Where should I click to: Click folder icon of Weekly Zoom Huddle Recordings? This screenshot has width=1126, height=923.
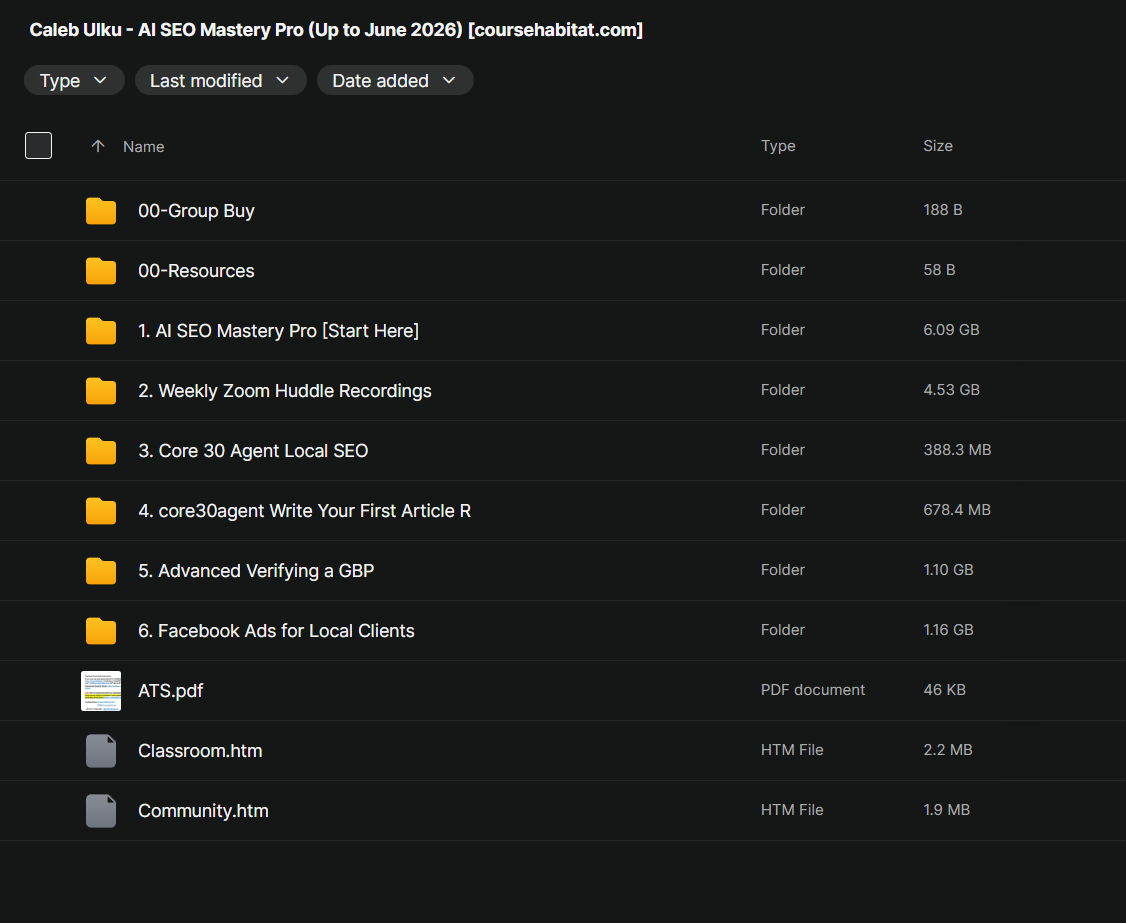pos(101,391)
